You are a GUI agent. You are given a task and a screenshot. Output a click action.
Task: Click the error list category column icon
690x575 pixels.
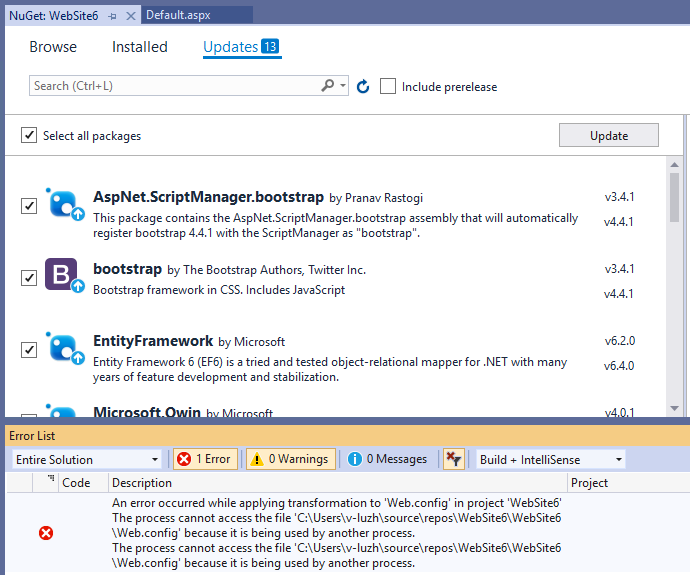(x=51, y=478)
